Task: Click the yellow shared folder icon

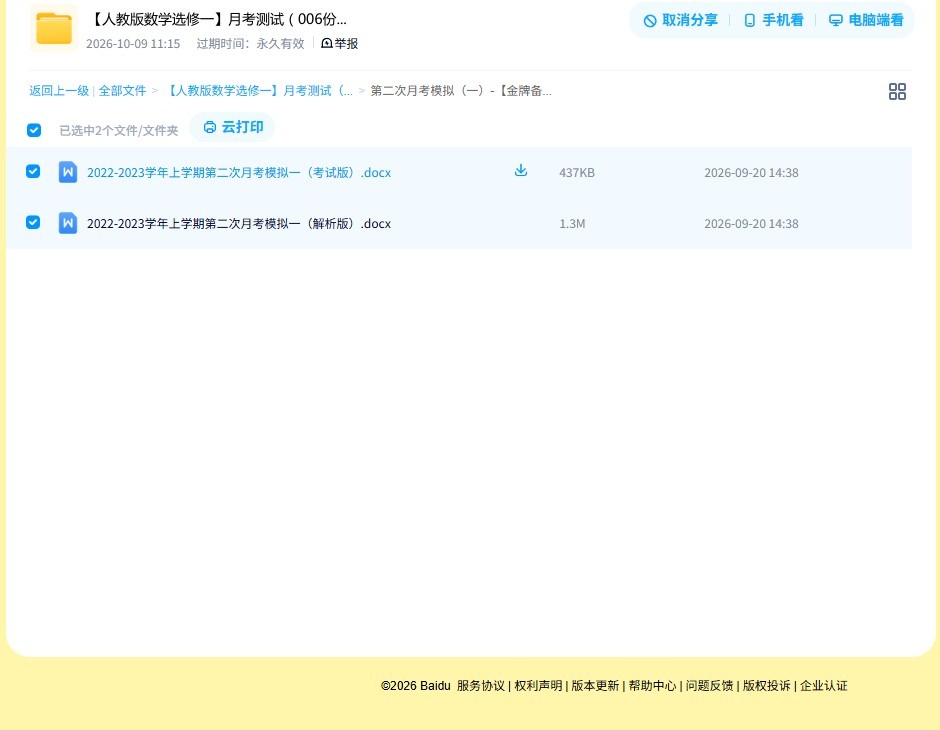Action: pyautogui.click(x=54, y=28)
